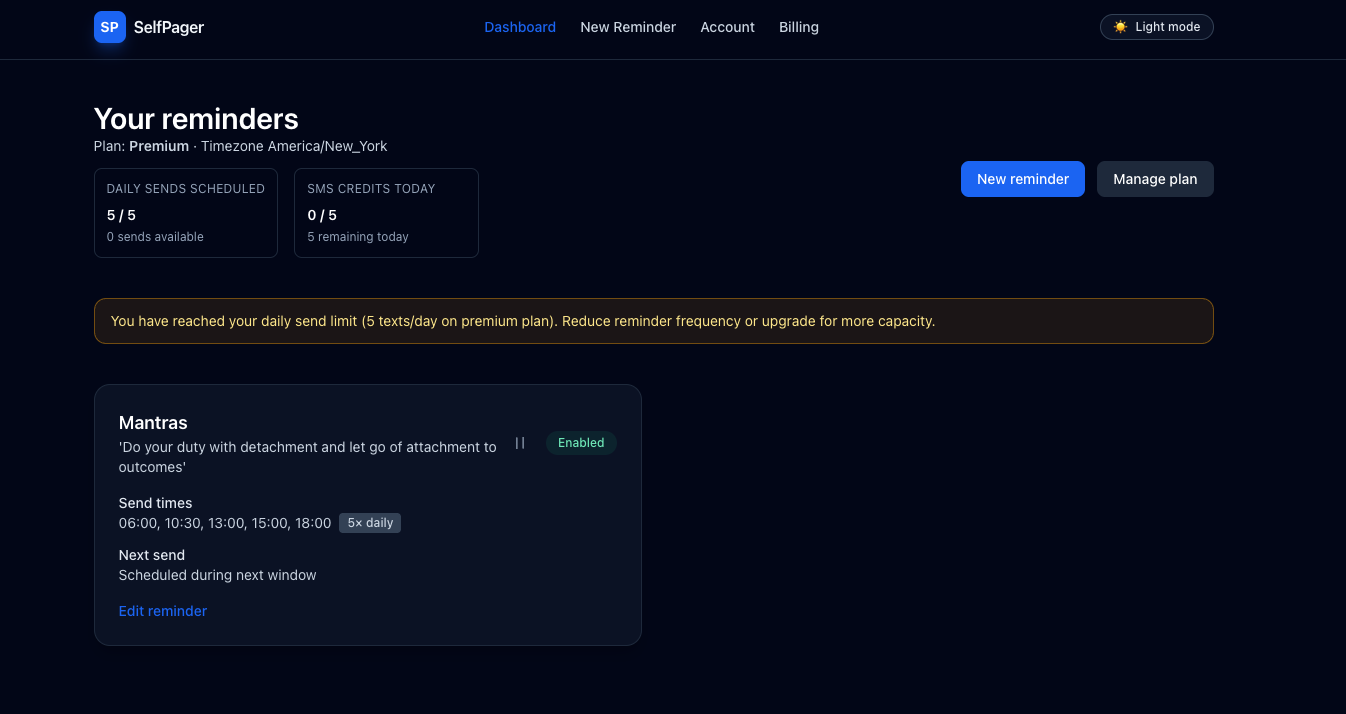Open the Billing page

pos(798,27)
